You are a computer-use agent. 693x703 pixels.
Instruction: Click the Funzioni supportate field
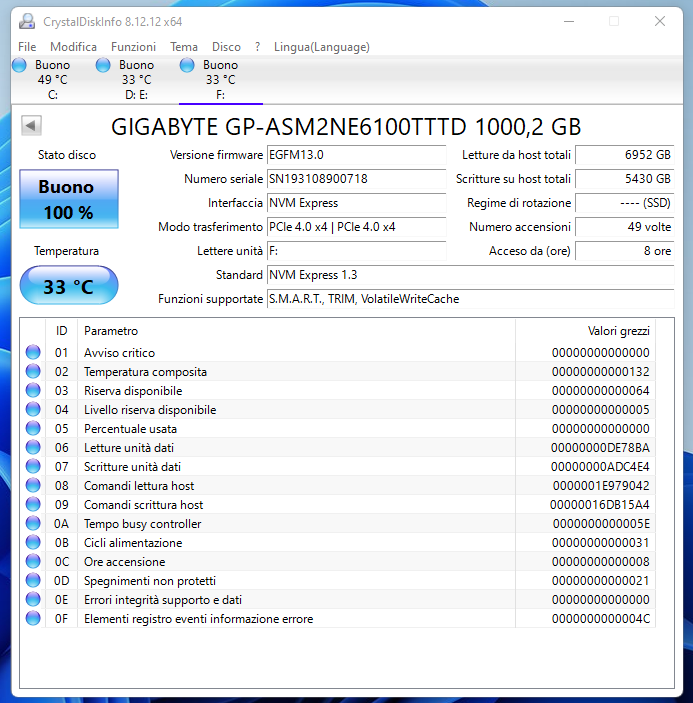tap(471, 299)
